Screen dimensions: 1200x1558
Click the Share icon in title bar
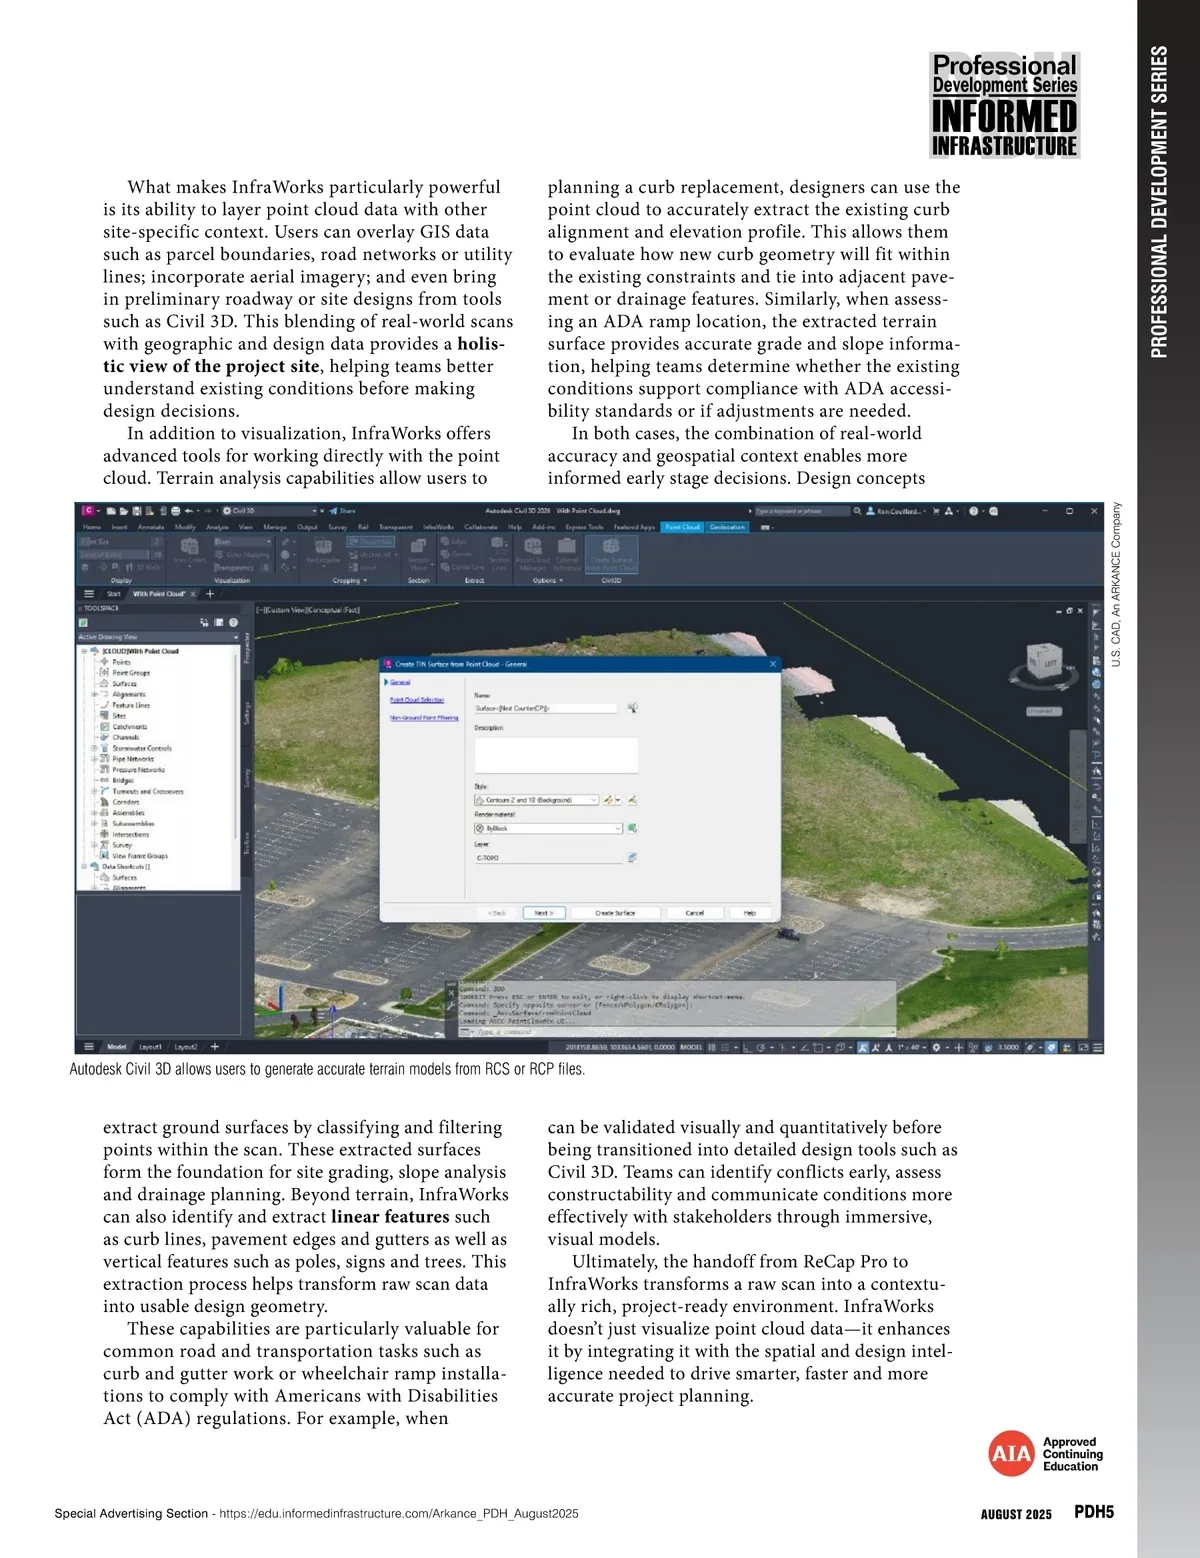click(342, 510)
